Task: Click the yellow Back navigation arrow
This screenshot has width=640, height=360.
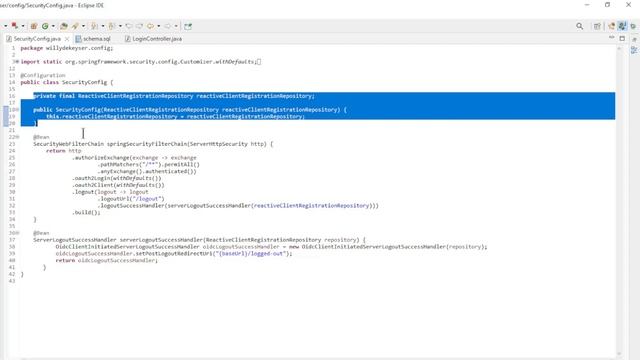Action: click(x=151, y=26)
